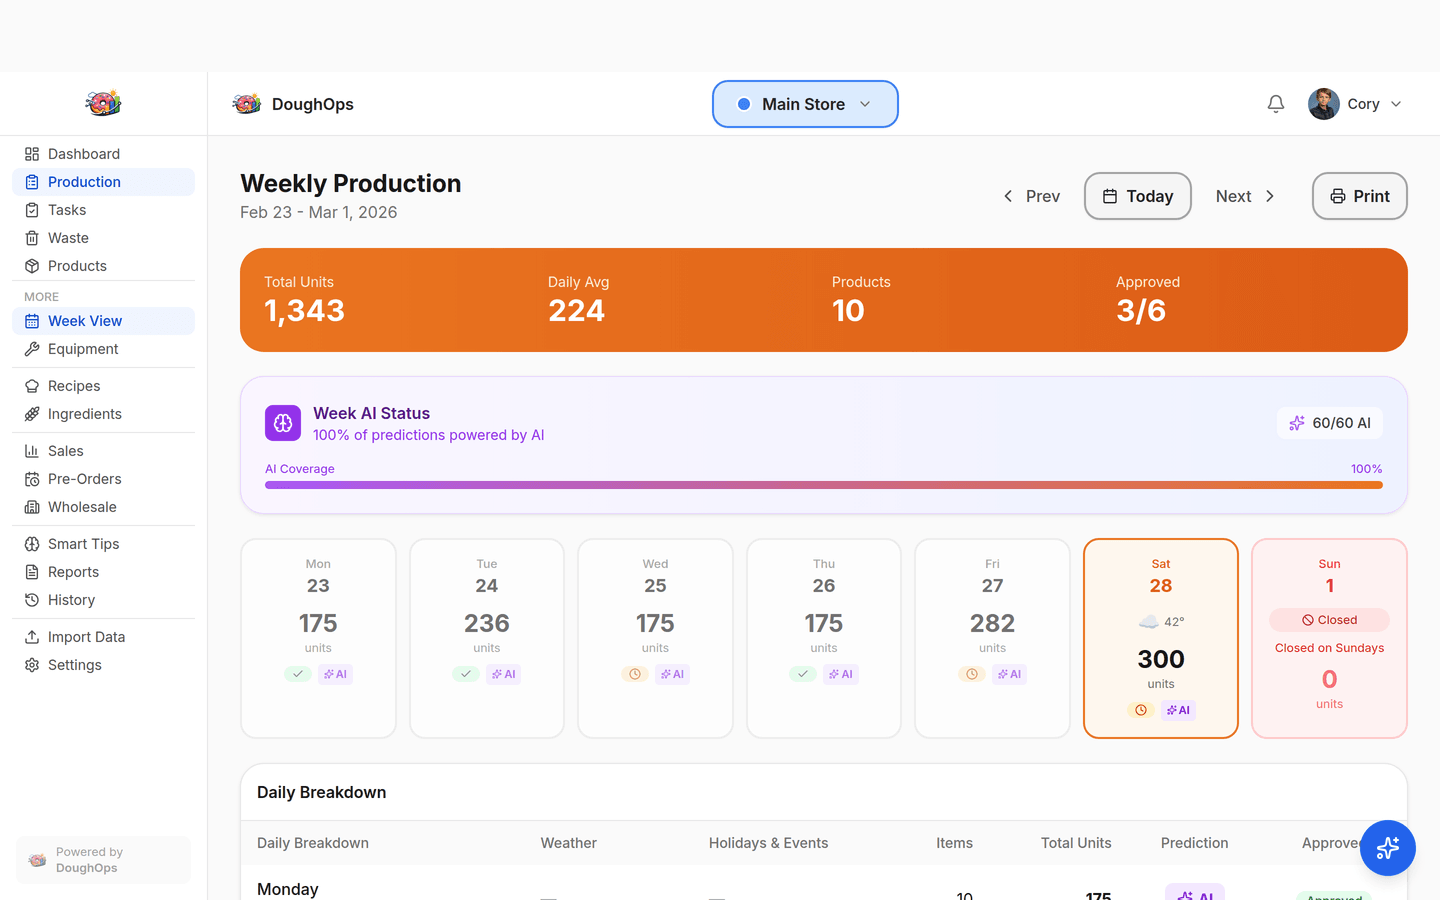1440x900 pixels.
Task: Open Equipment via its wrench icon
Action: coord(31,349)
